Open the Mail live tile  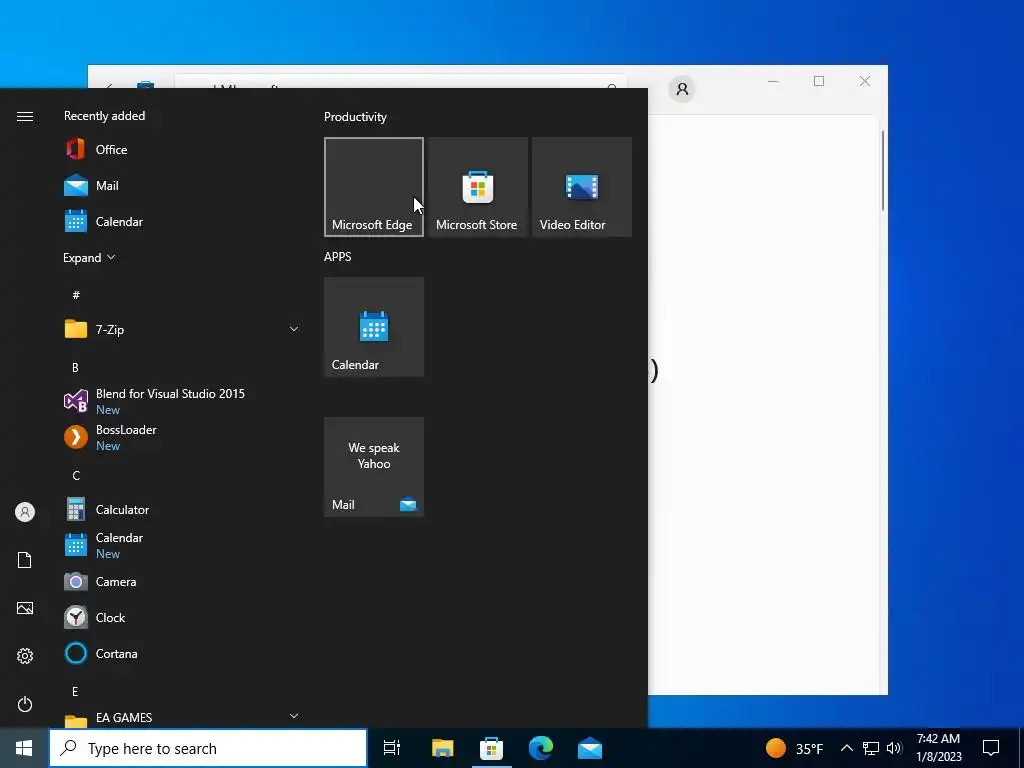pos(374,467)
